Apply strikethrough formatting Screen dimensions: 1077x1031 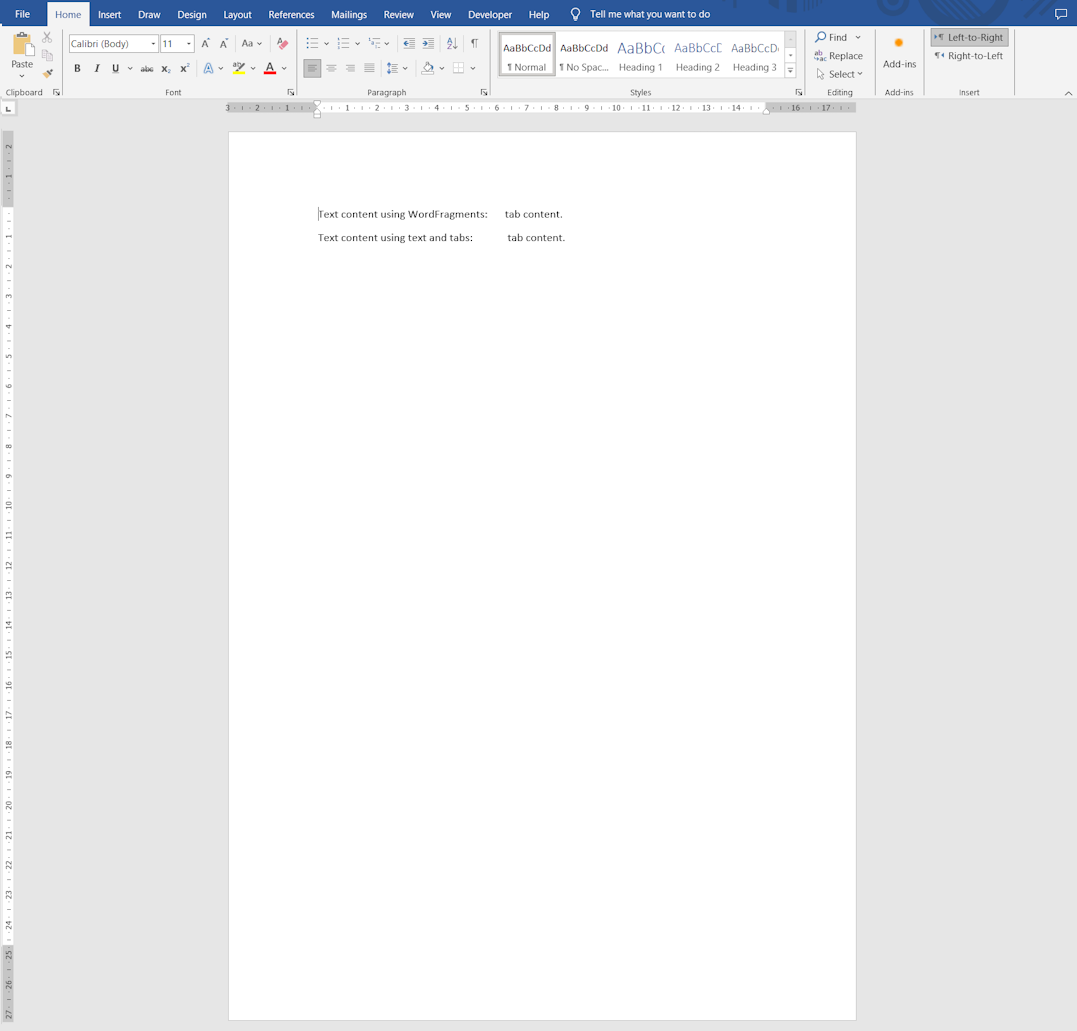click(146, 68)
